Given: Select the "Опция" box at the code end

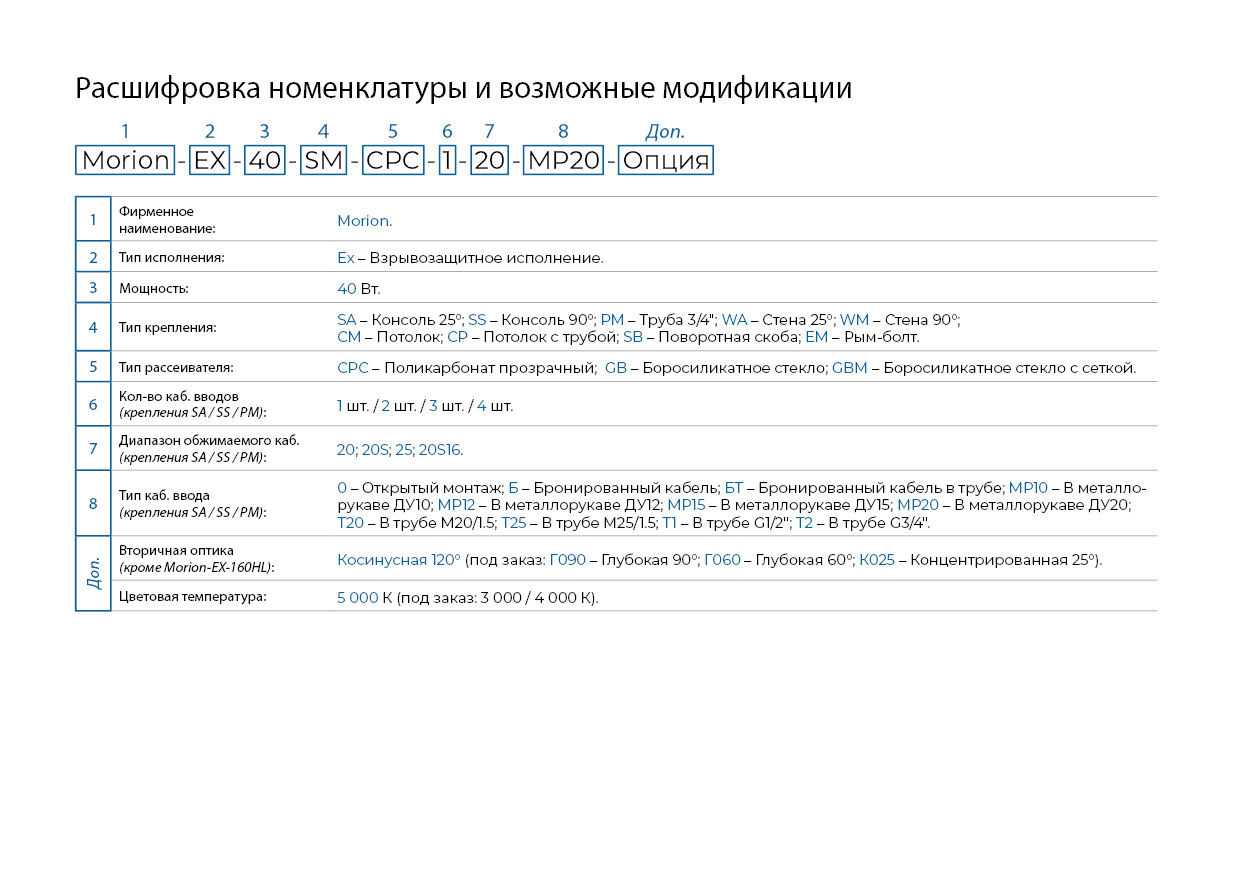Looking at the screenshot, I should click(x=665, y=160).
